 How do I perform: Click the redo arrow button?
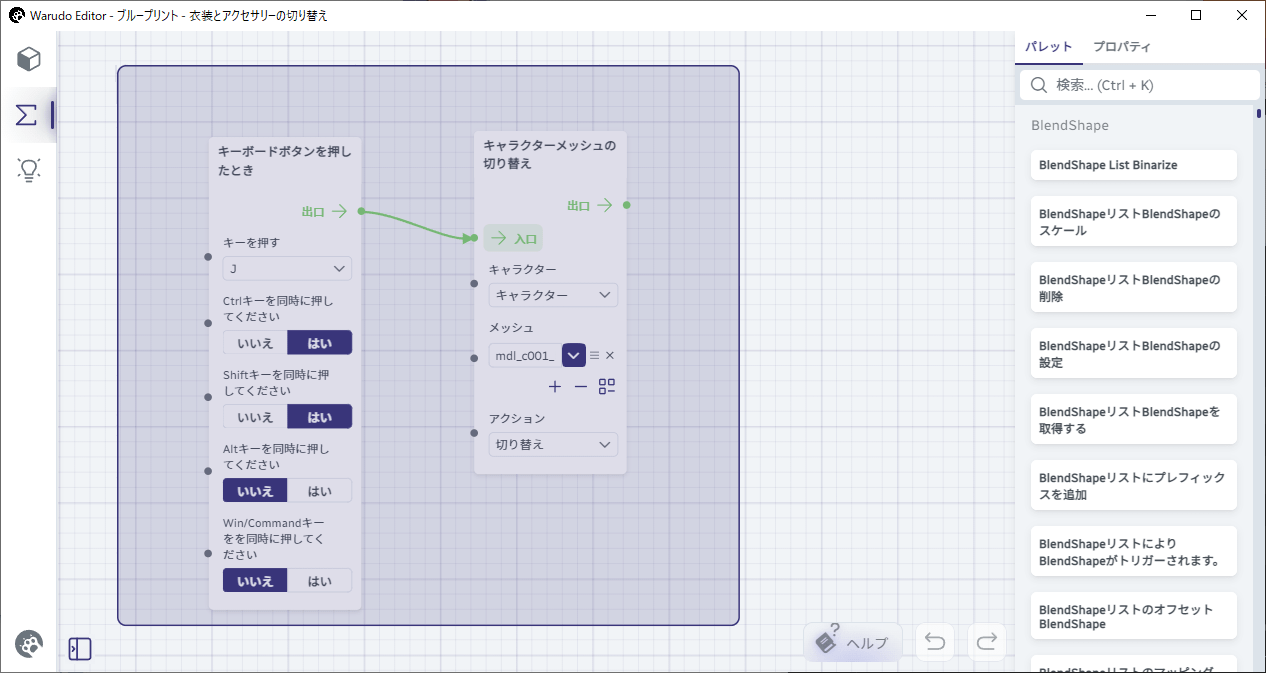(987, 642)
